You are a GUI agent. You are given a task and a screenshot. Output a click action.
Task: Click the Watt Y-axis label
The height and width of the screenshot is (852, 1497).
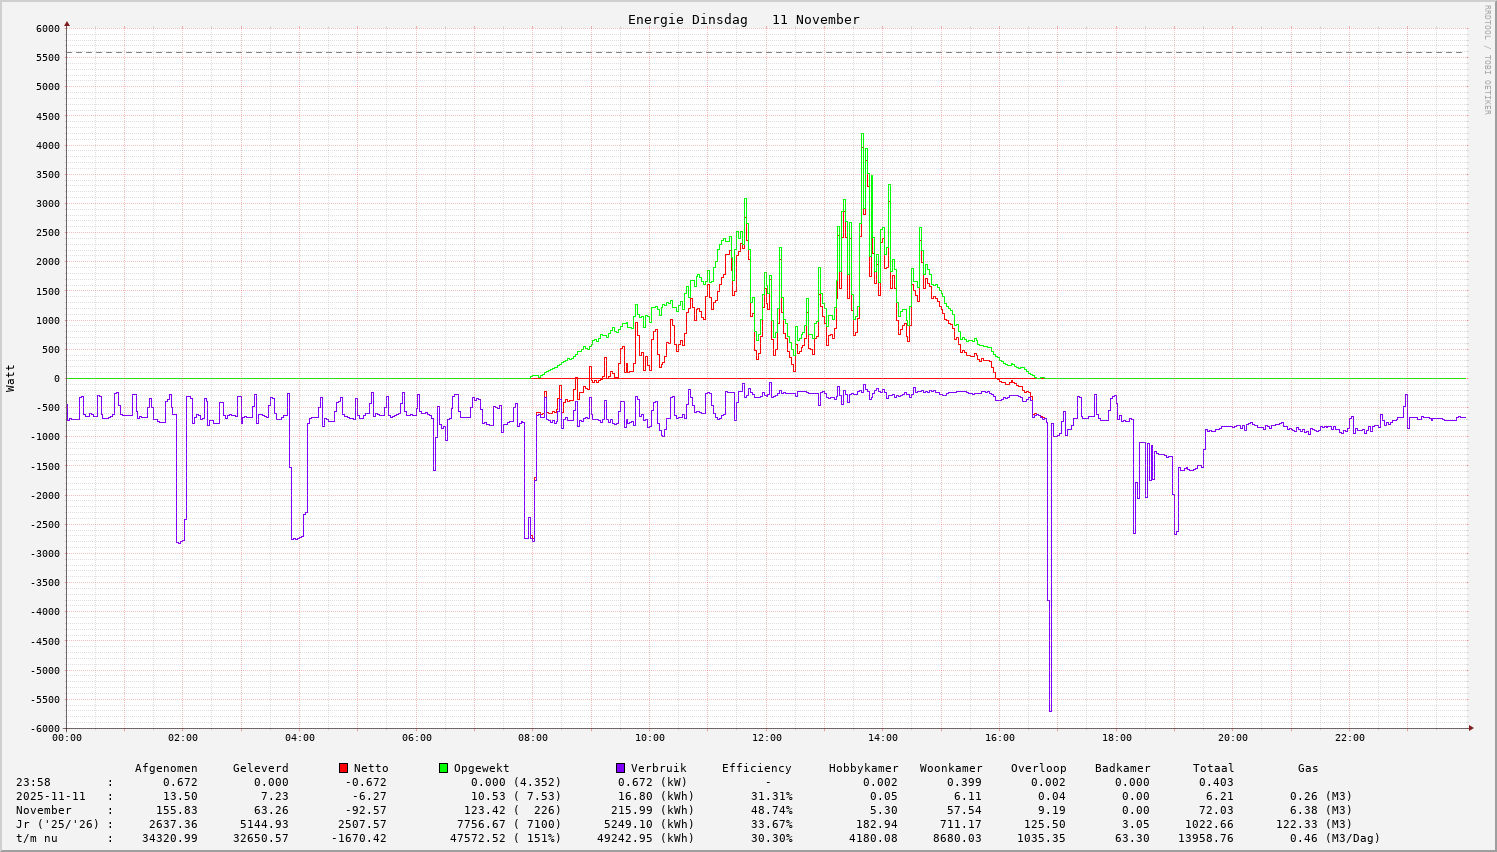click(x=11, y=378)
